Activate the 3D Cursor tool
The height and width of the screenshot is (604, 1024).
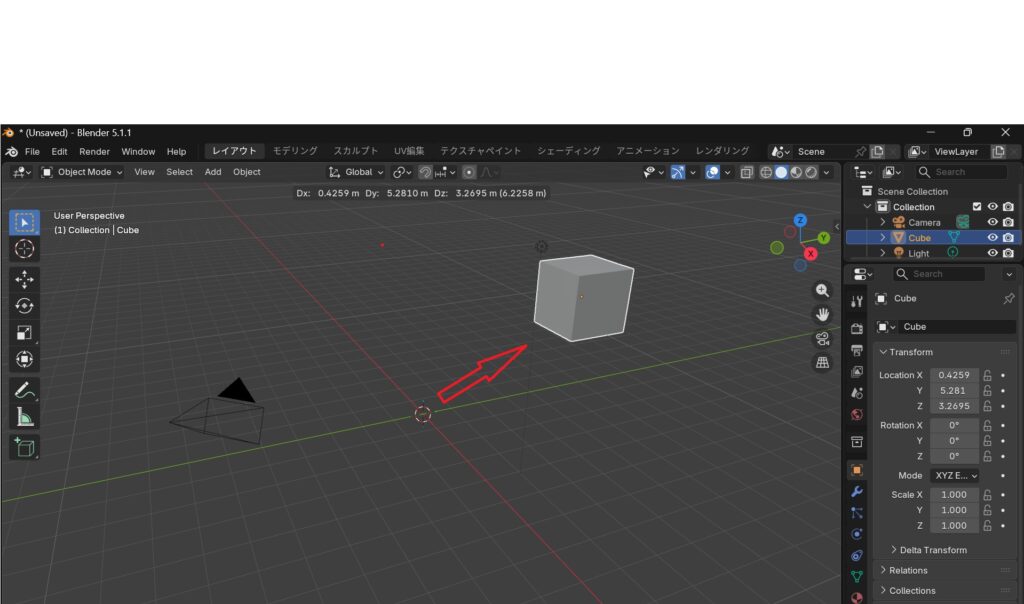tap(25, 249)
